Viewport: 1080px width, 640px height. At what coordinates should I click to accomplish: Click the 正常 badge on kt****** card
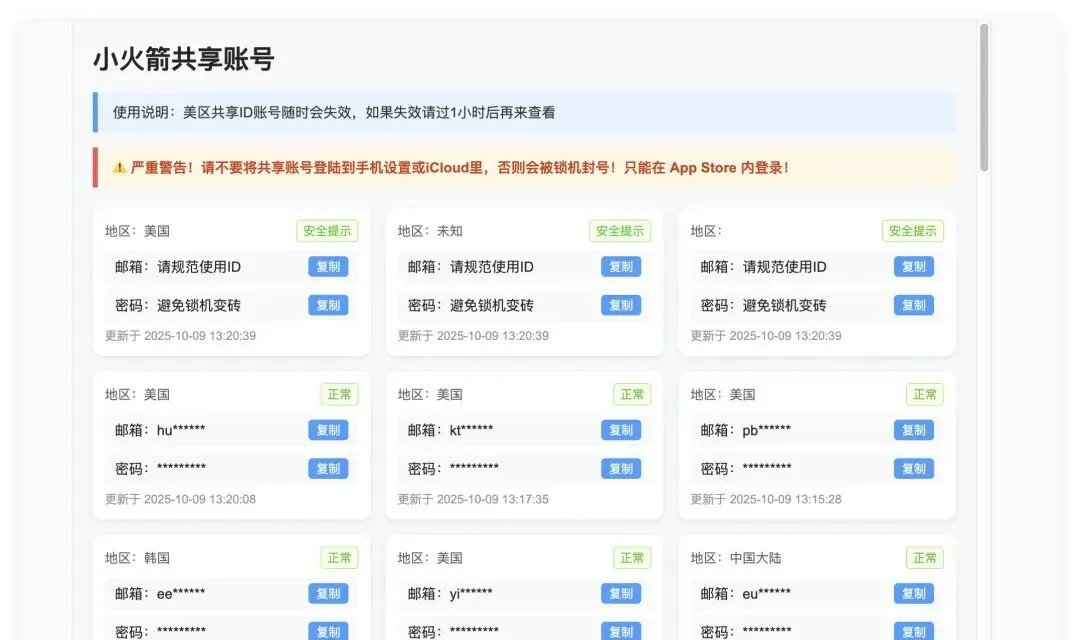[x=632, y=394]
